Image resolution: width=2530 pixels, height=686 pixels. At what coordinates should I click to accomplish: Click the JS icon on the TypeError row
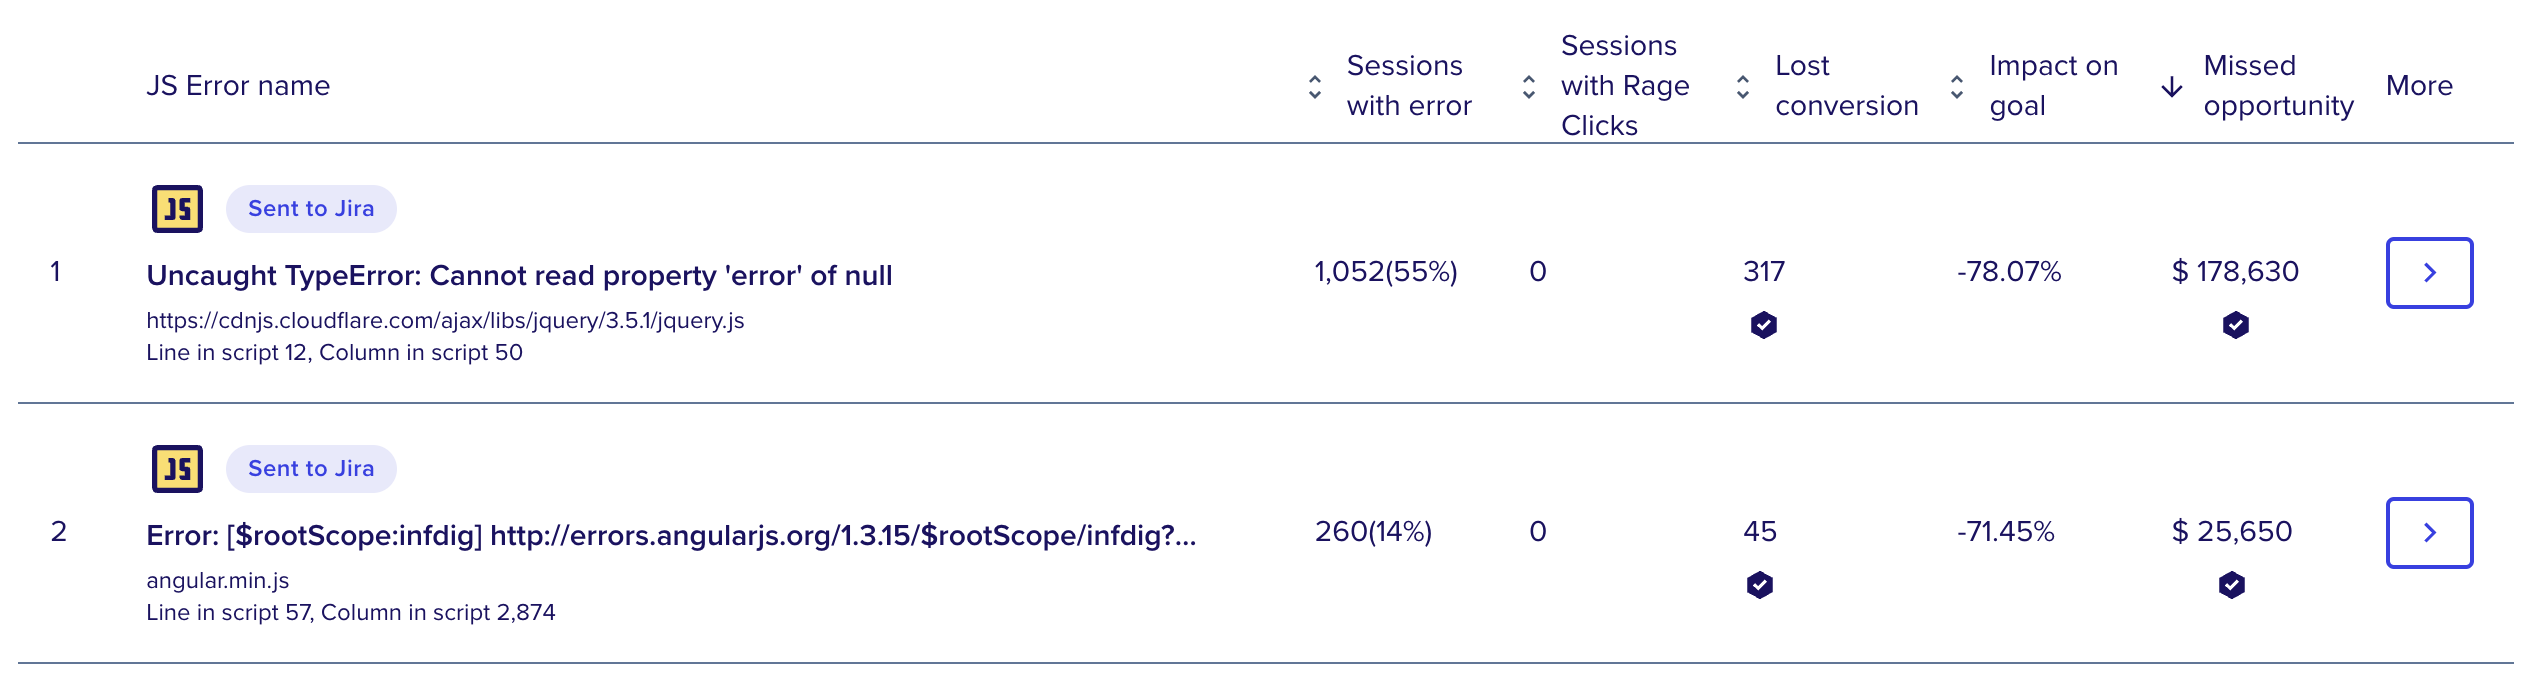177,209
